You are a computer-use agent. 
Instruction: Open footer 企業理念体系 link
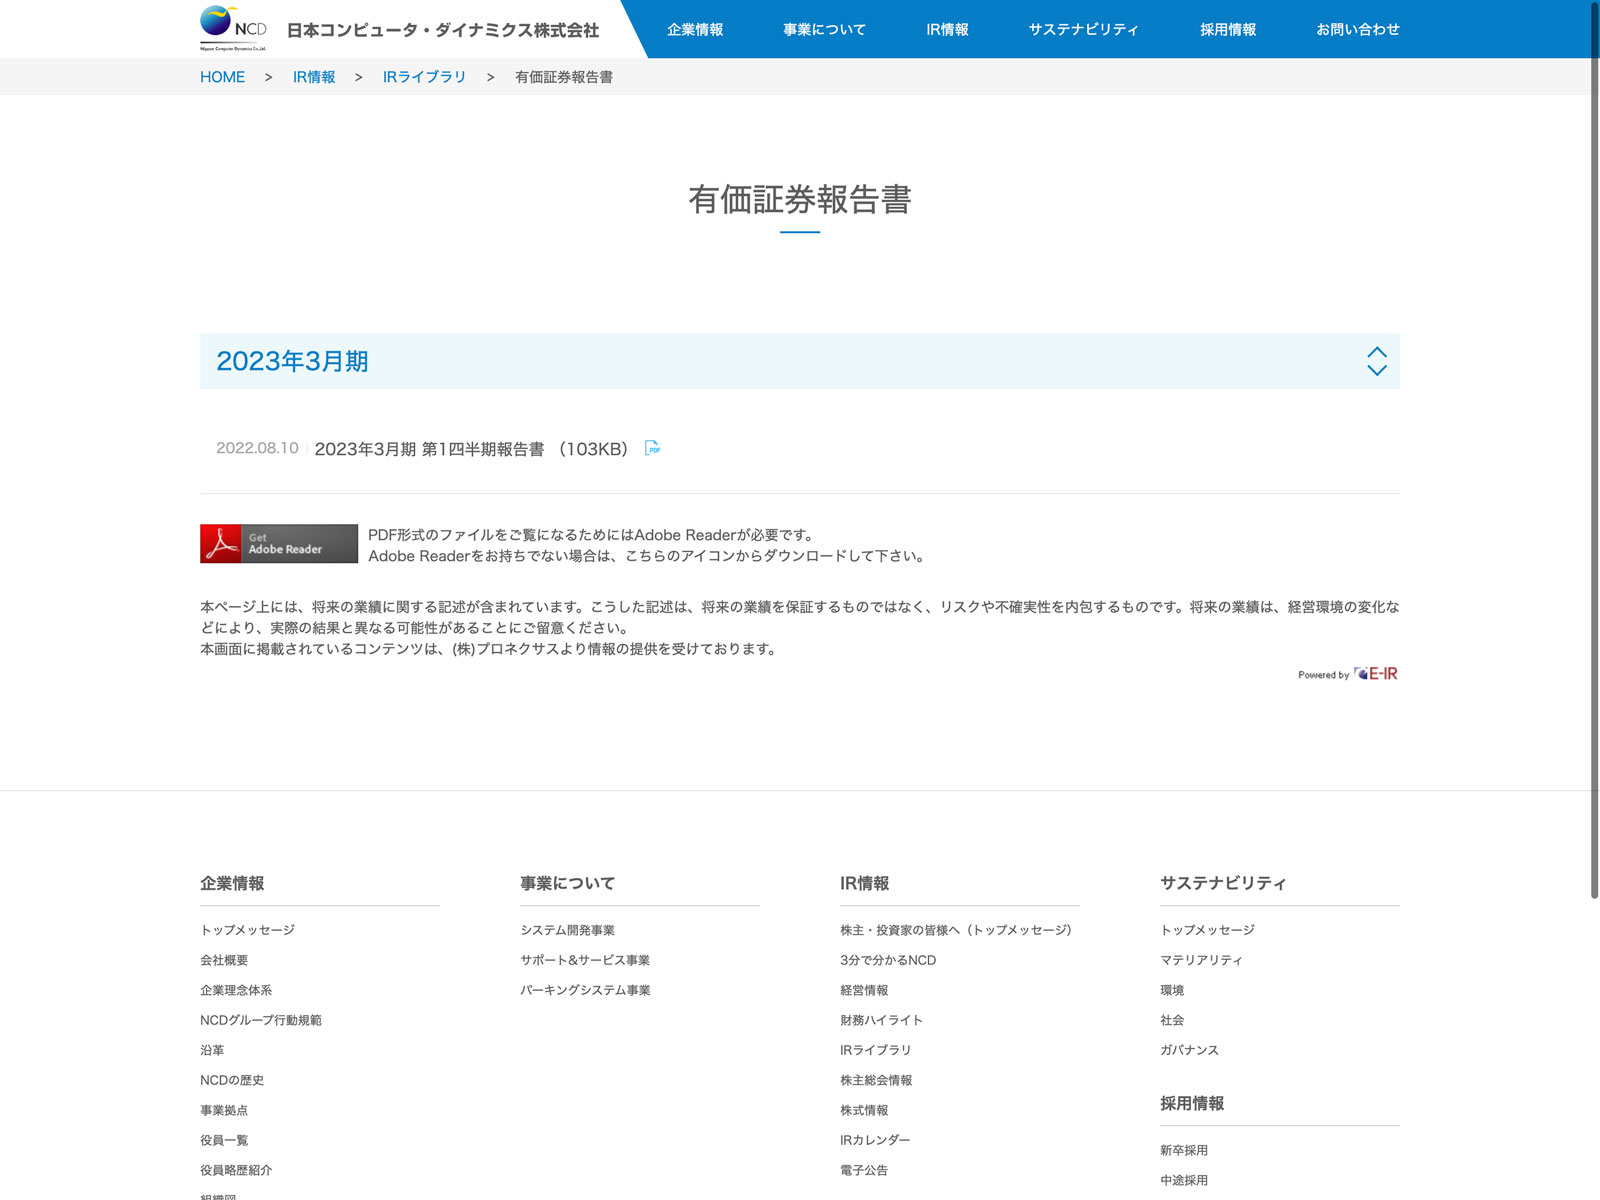[x=236, y=990]
